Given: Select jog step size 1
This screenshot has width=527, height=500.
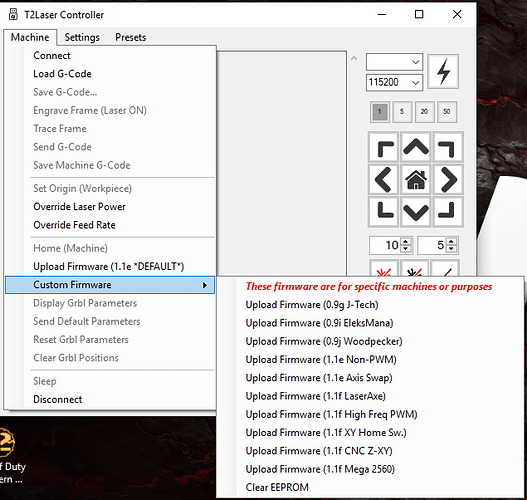Looking at the screenshot, I should pos(380,112).
